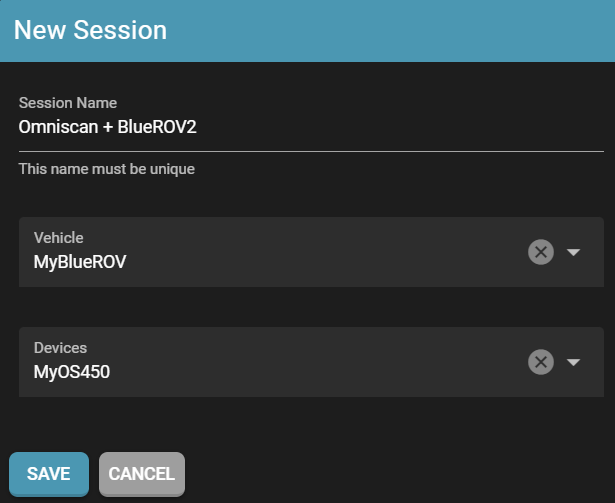Clear the selected Devices with the X icon
615x503 pixels.
tap(540, 362)
